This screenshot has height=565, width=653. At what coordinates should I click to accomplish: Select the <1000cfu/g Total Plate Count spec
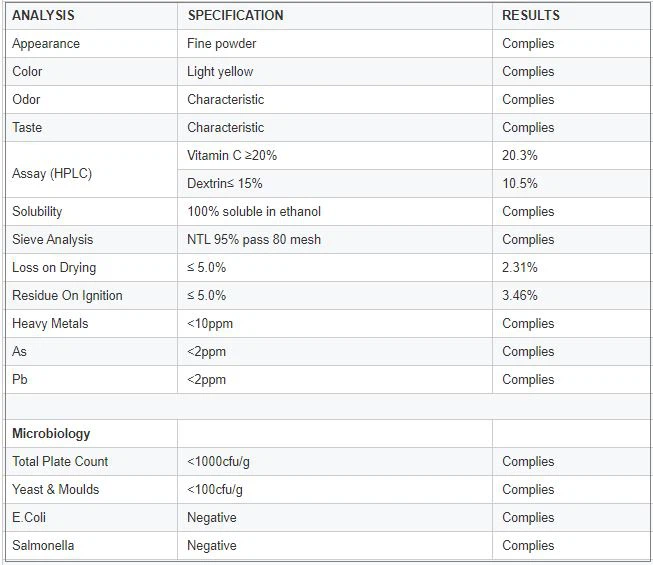click(218, 462)
